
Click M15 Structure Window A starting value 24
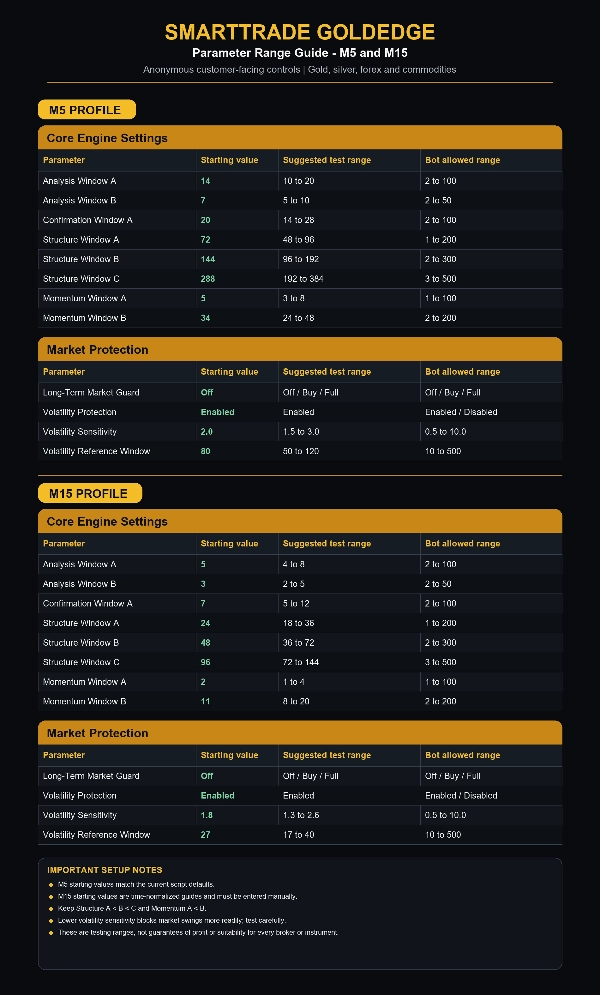(205, 623)
